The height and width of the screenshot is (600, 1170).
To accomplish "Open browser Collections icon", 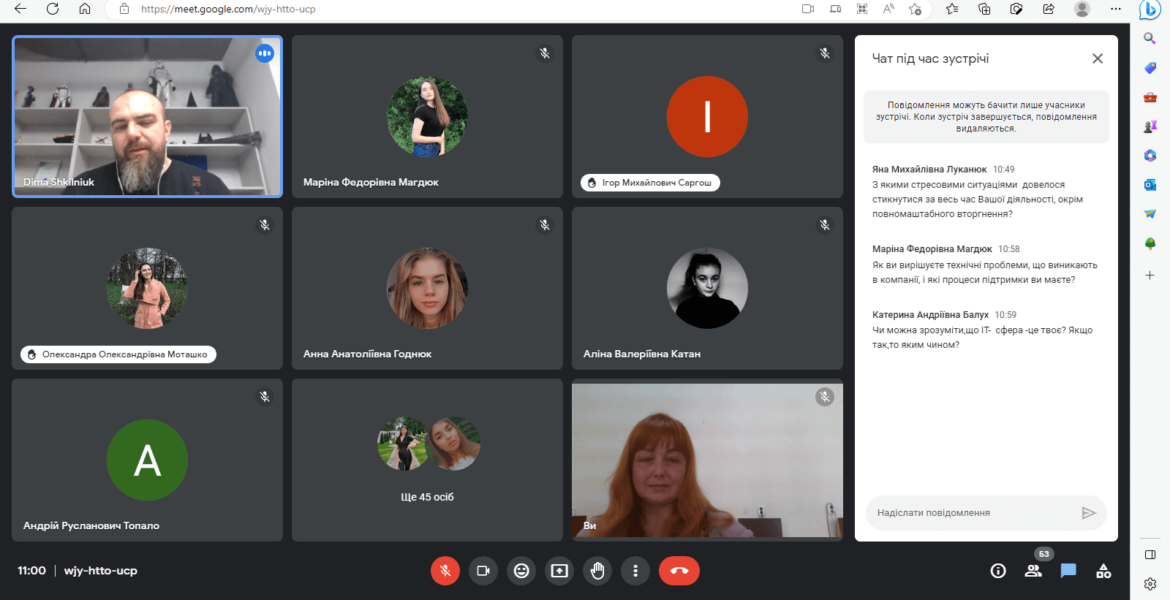I will [x=984, y=9].
